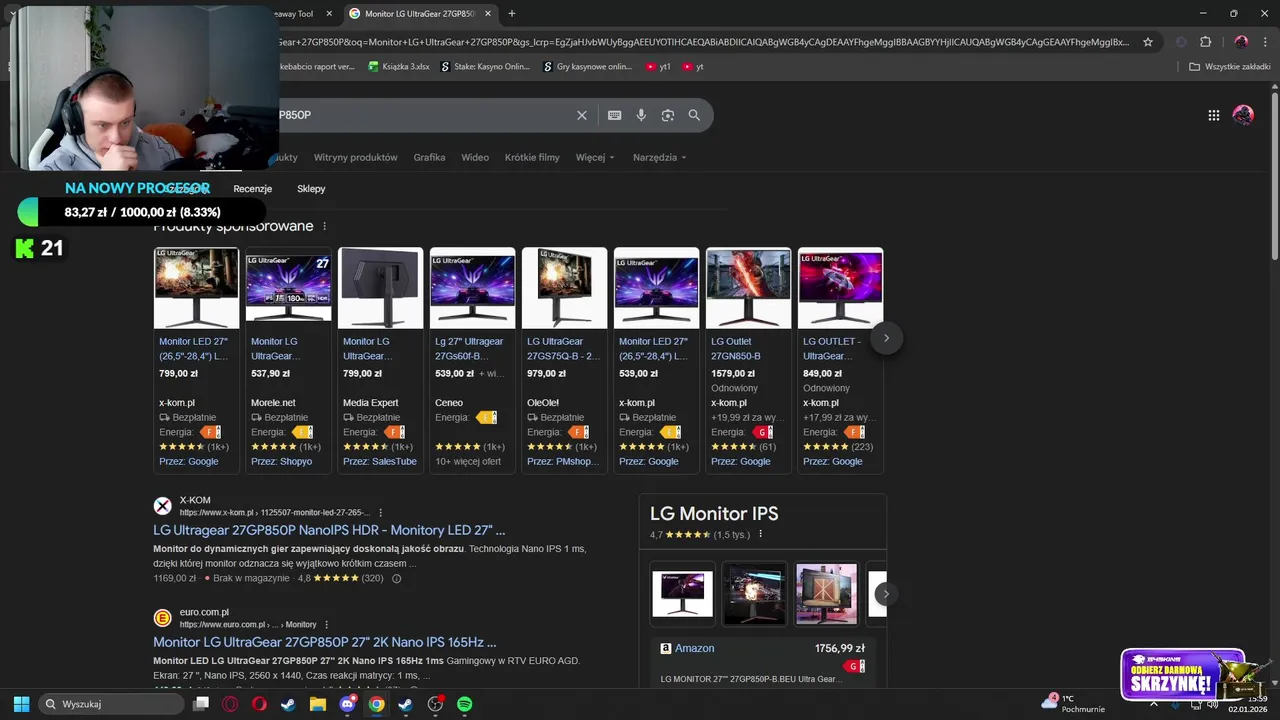
Task: Open the 'yt' YouTube bookmark
Action: coord(693,67)
